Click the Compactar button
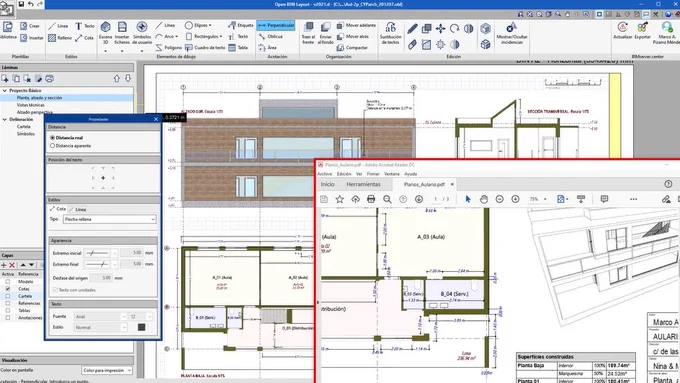Screen dimensions: 680x383 pyautogui.click(x=353, y=48)
